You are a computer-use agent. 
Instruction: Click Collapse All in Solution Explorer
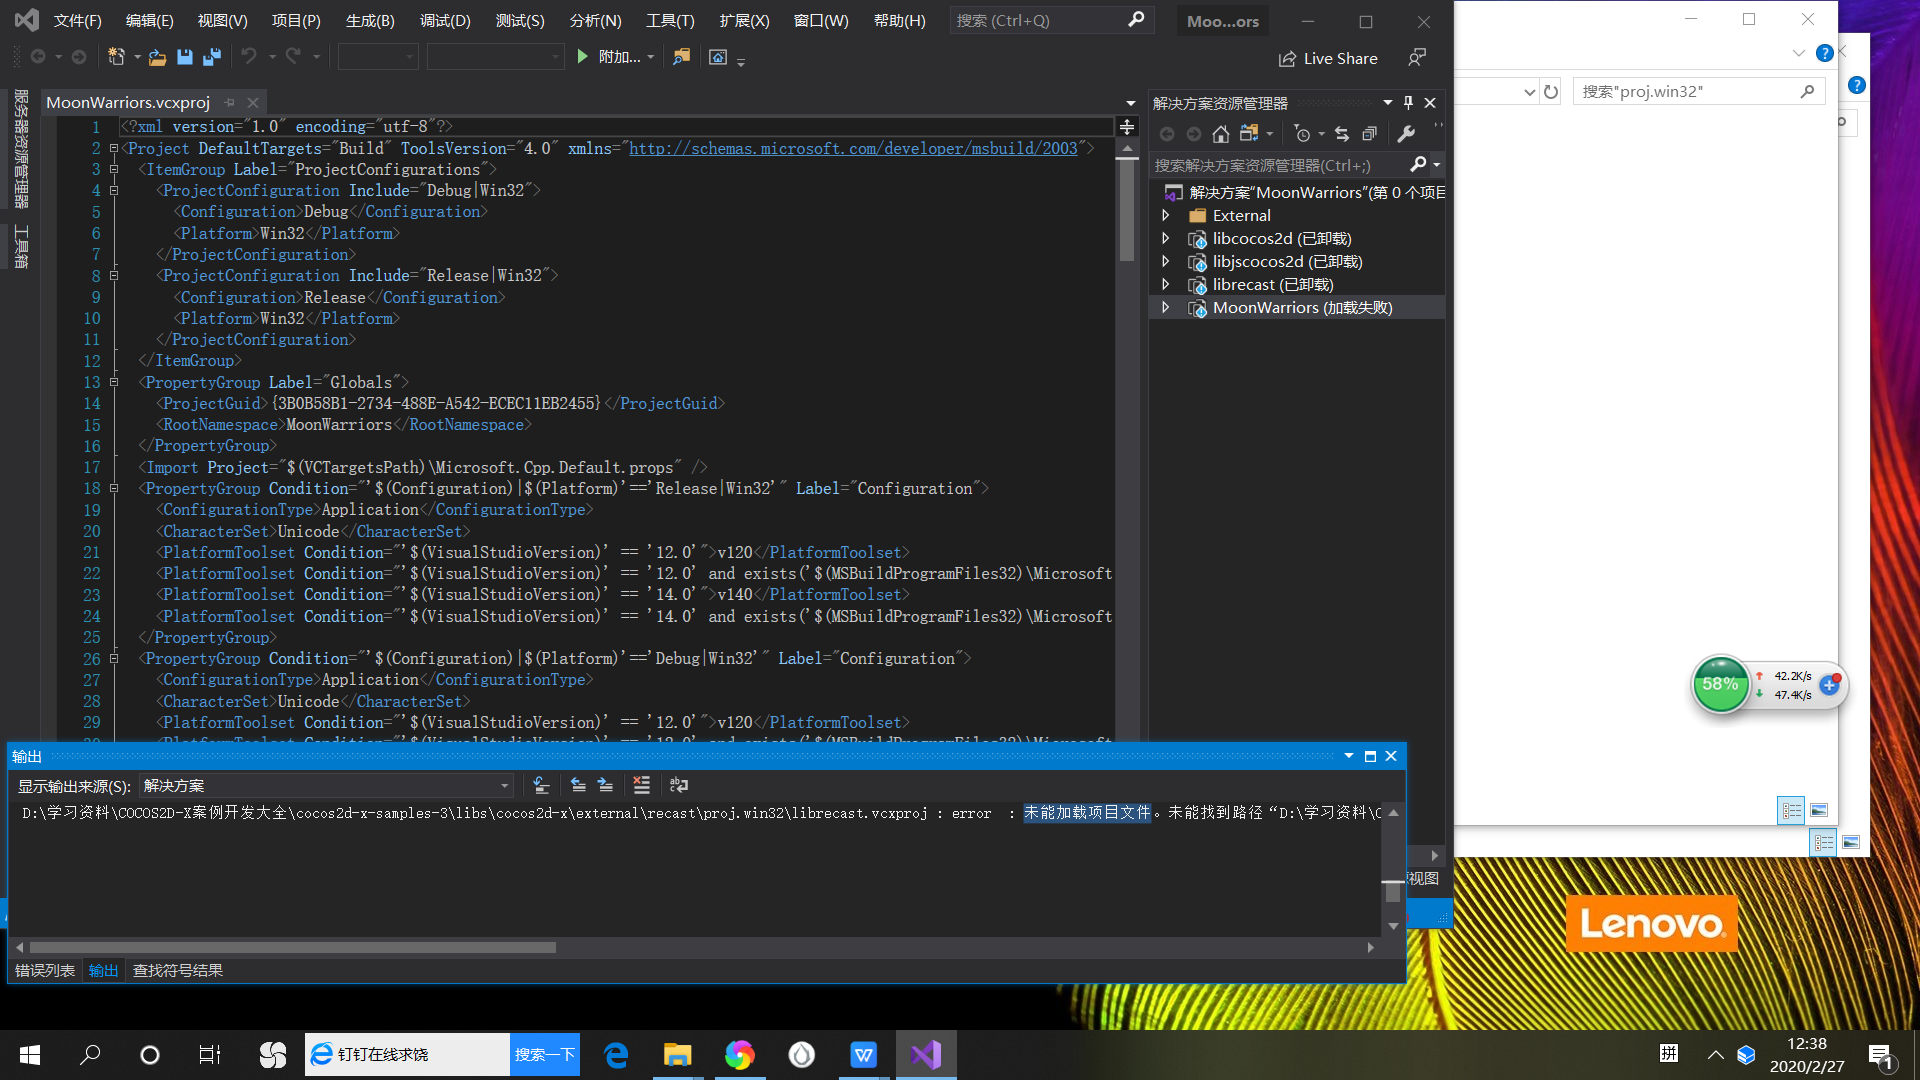1370,134
